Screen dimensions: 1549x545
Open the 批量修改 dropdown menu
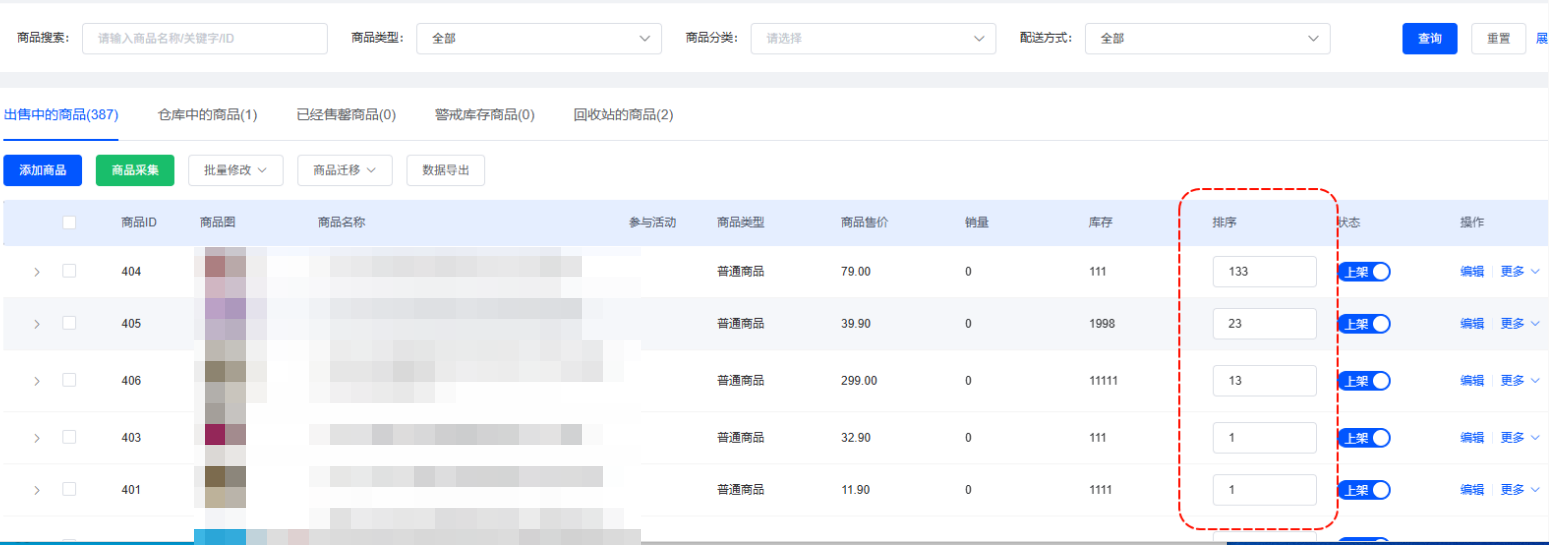[x=236, y=170]
